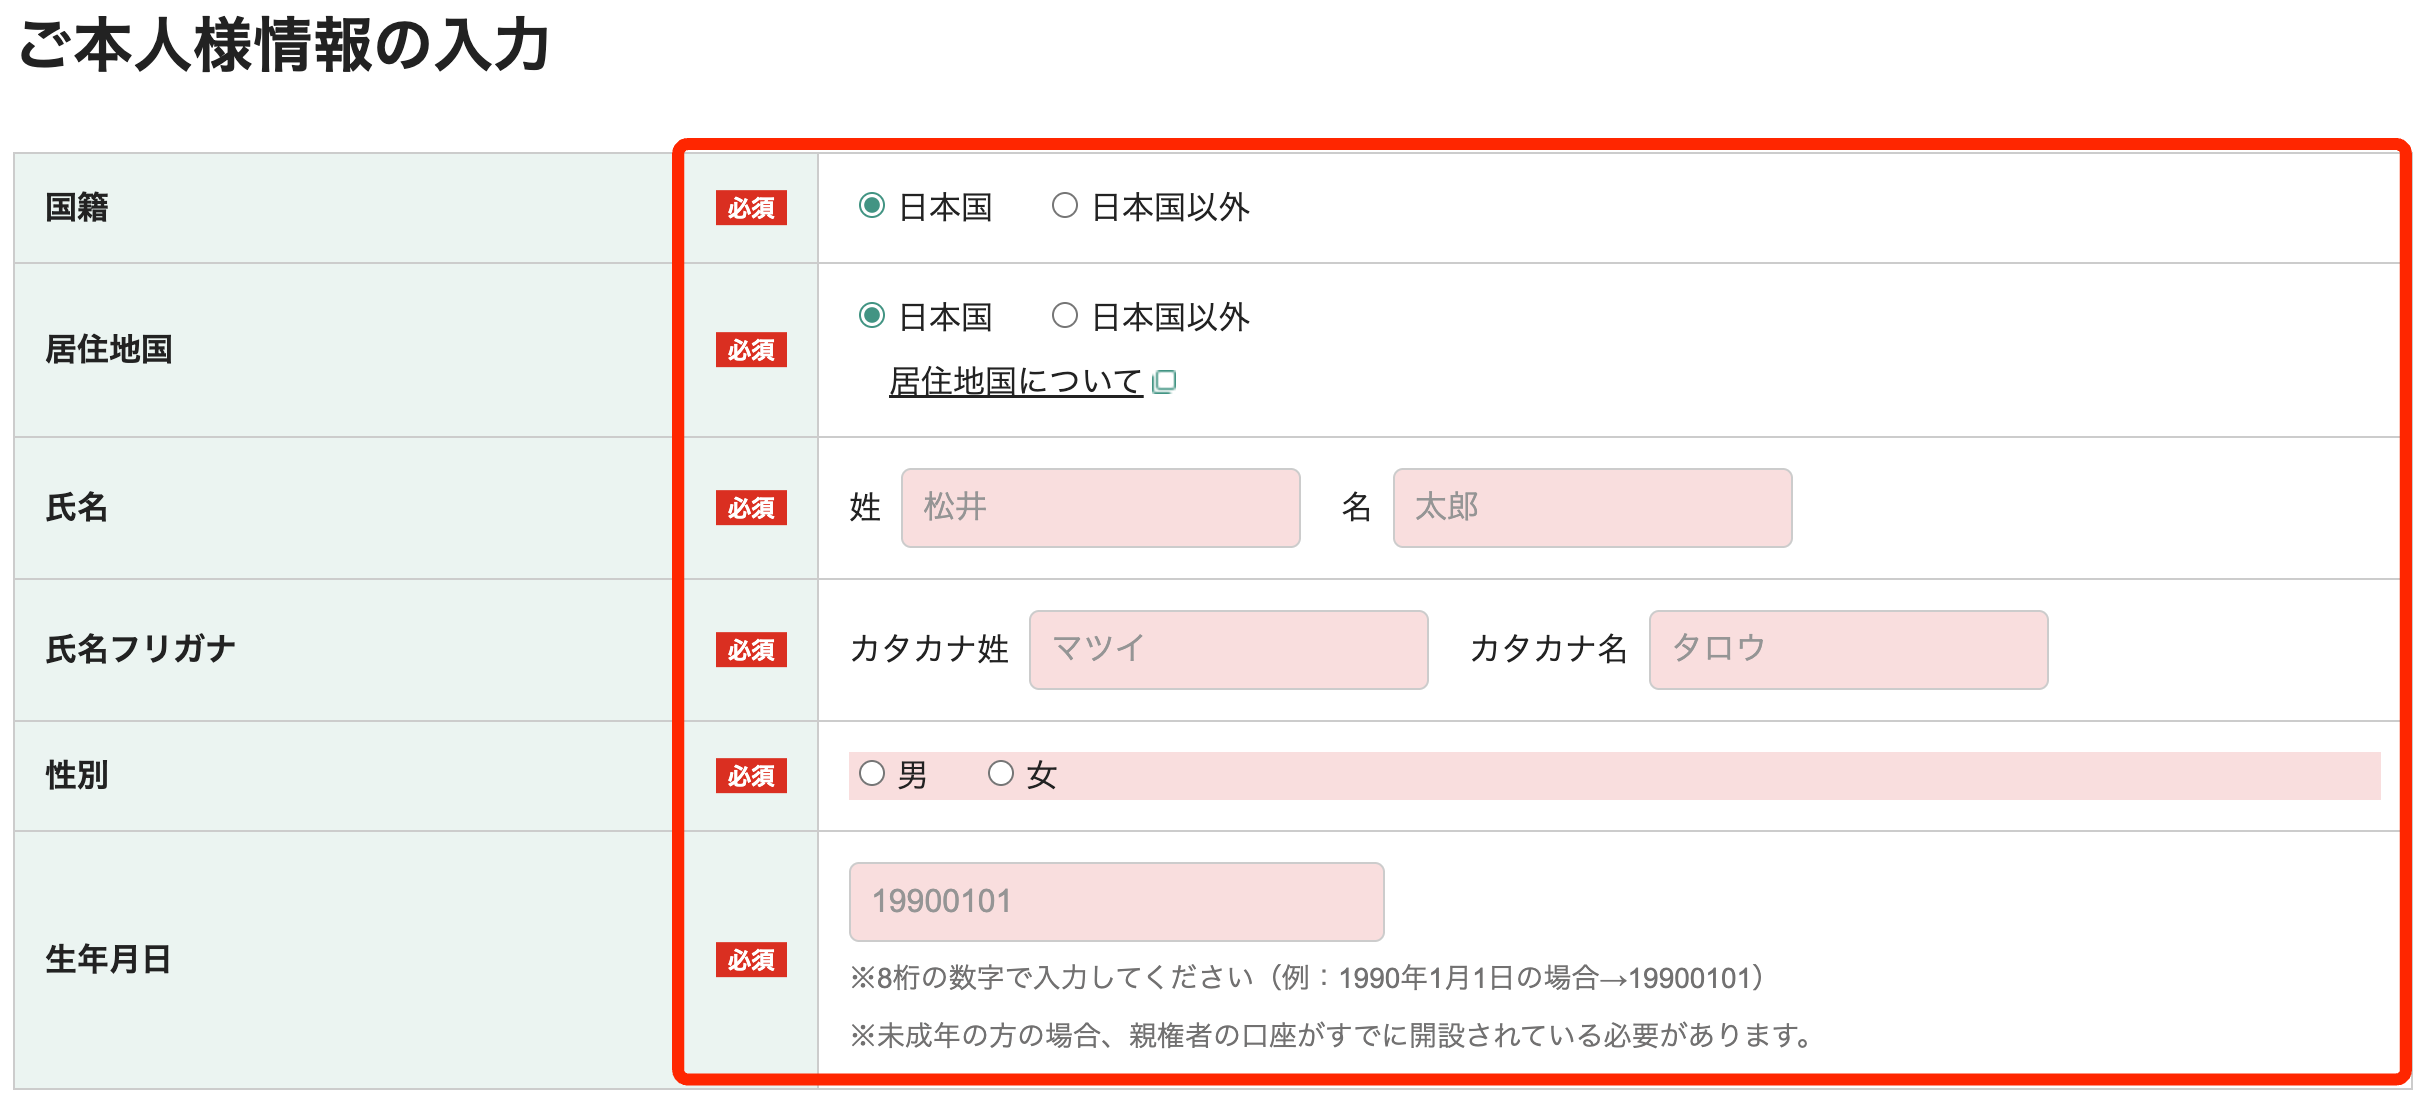Select 日本国以外 for 国籍
This screenshot has height=1102, width=2428.
pyautogui.click(x=1064, y=207)
